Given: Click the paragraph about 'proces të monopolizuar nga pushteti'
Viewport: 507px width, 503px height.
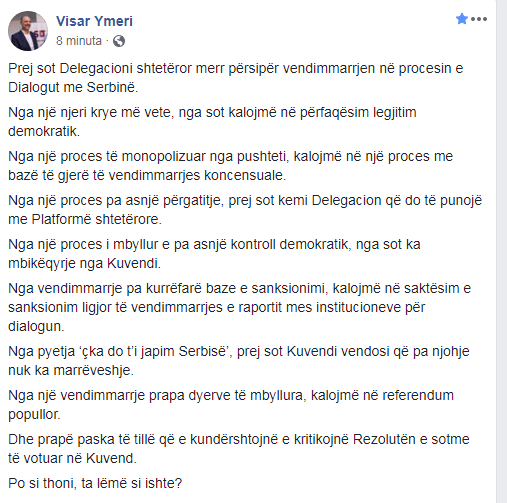Looking at the screenshot, I should pos(231,166).
